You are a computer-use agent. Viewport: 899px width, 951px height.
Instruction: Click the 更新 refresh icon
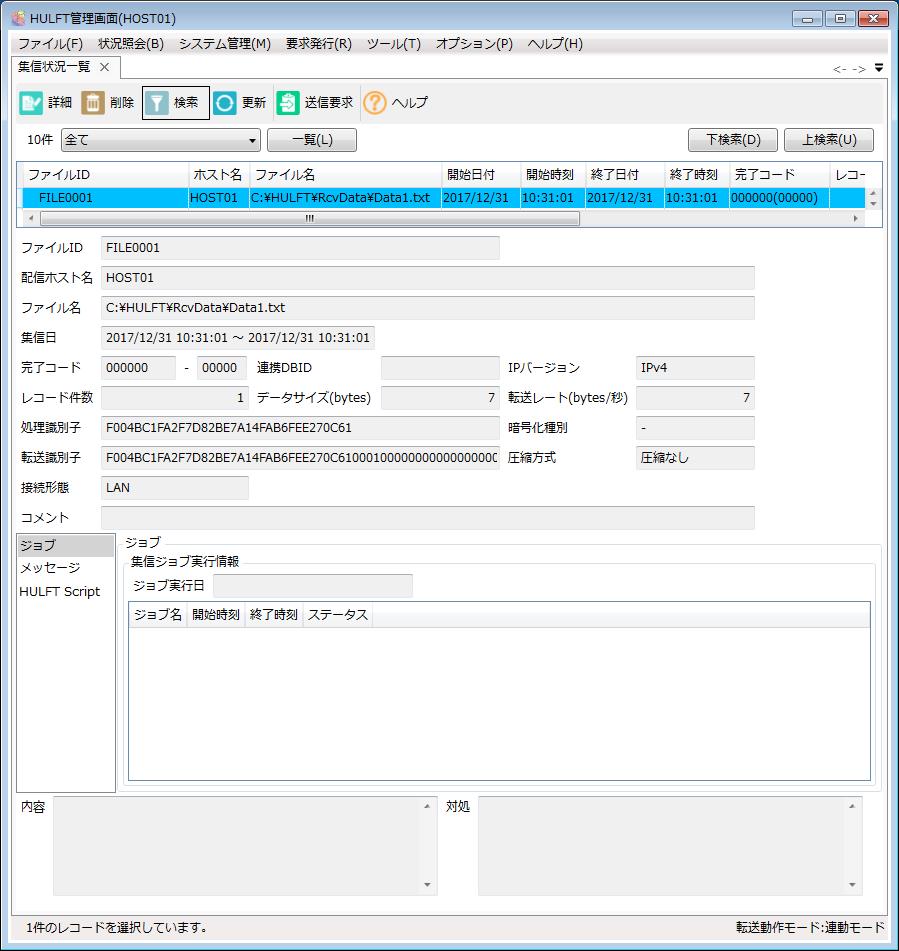click(x=224, y=103)
